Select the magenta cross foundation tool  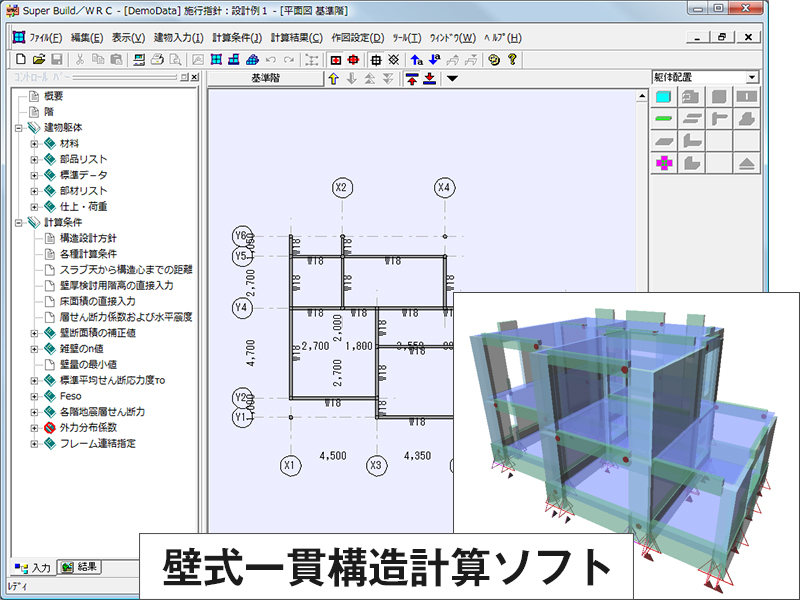pyautogui.click(x=662, y=162)
